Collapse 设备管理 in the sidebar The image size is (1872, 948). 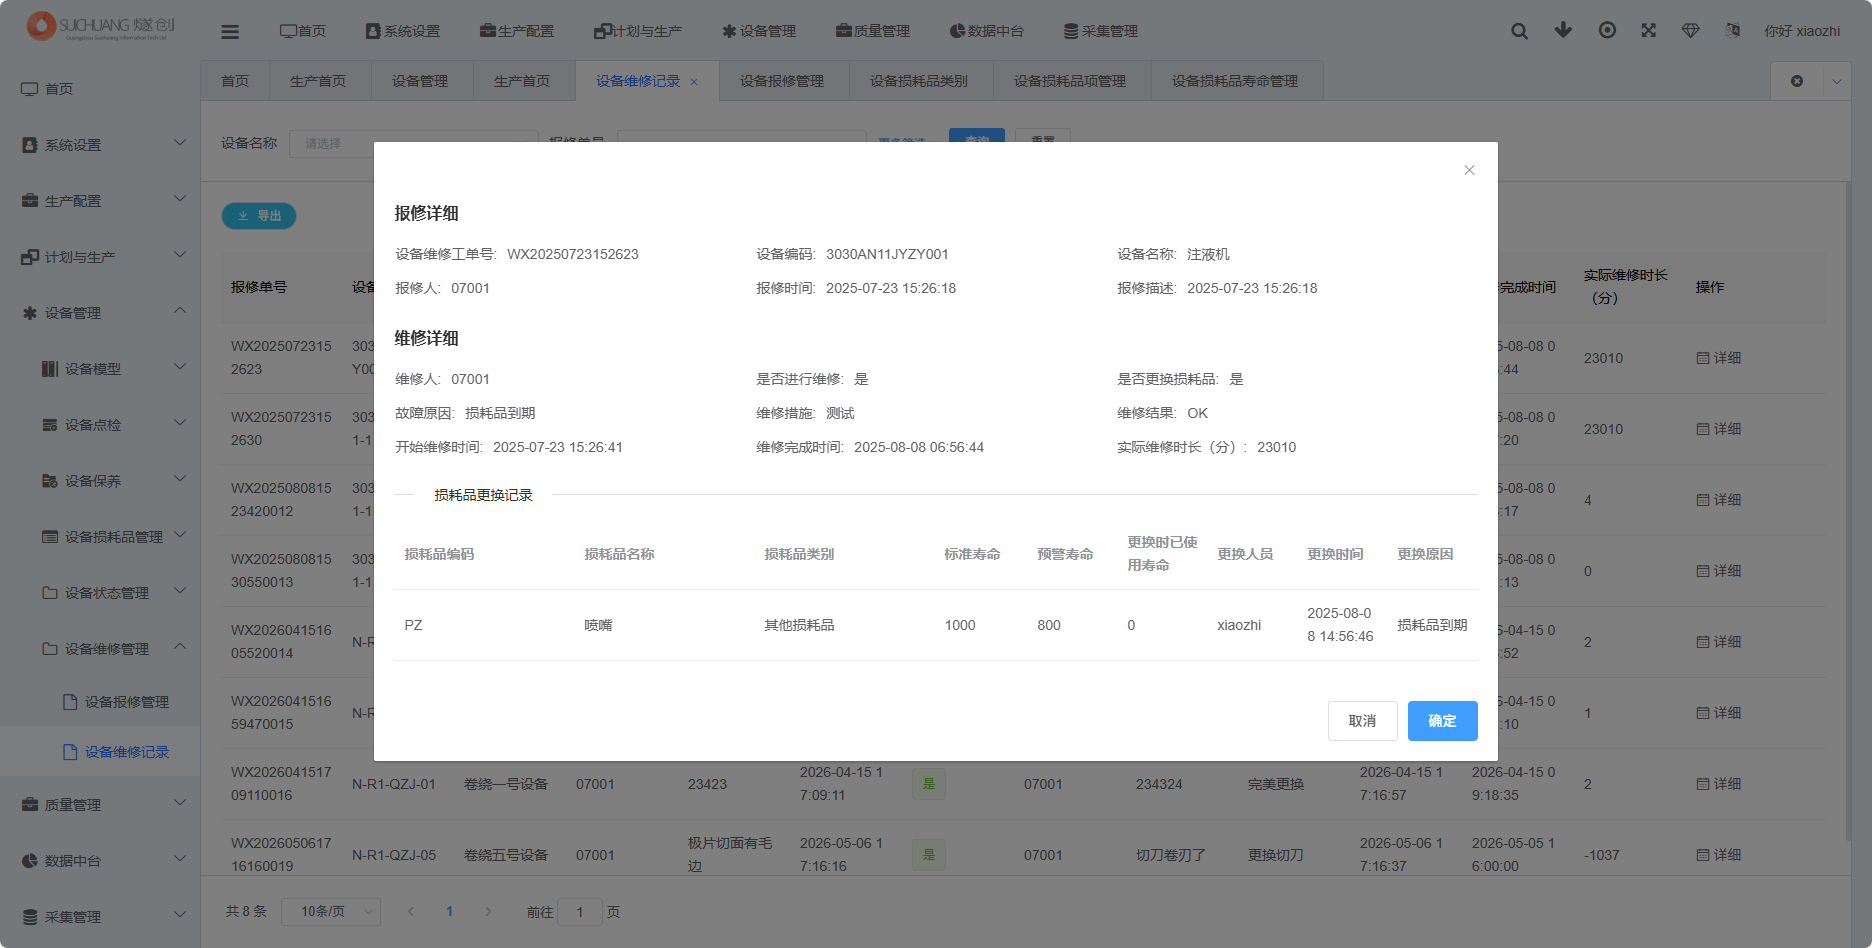tap(100, 313)
